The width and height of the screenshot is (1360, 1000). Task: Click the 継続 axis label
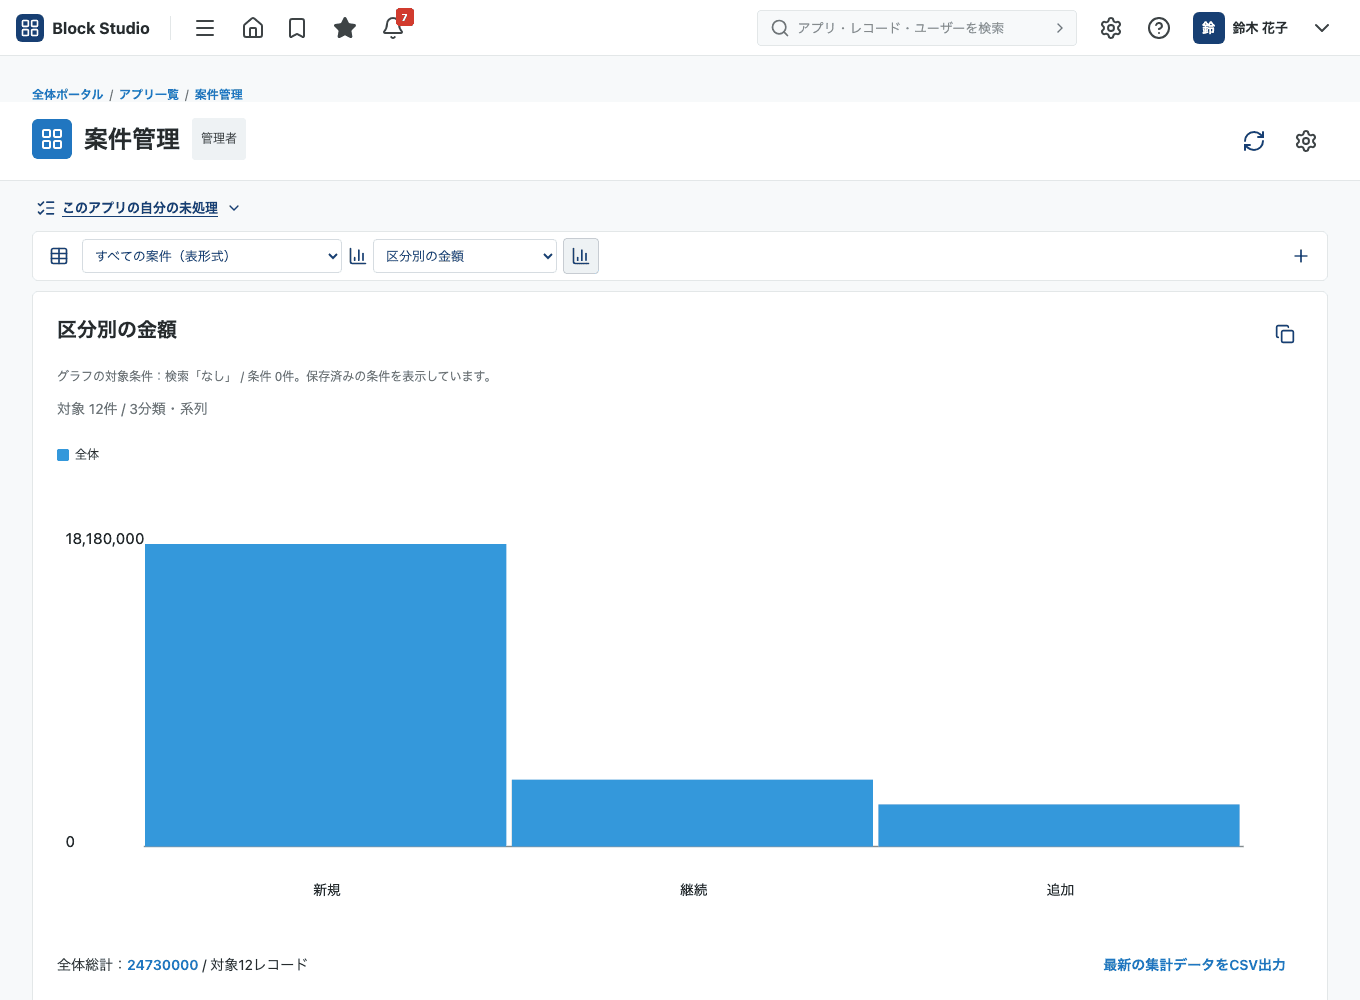click(x=693, y=890)
